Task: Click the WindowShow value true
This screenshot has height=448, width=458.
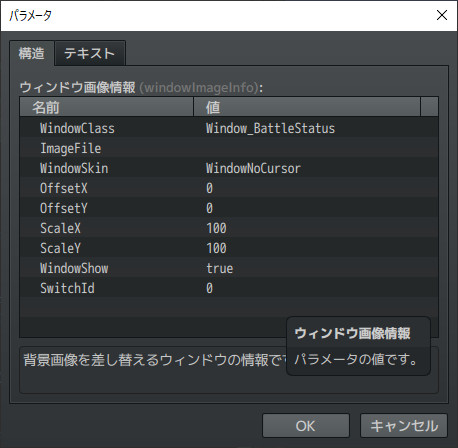Action: pyautogui.click(x=220, y=268)
